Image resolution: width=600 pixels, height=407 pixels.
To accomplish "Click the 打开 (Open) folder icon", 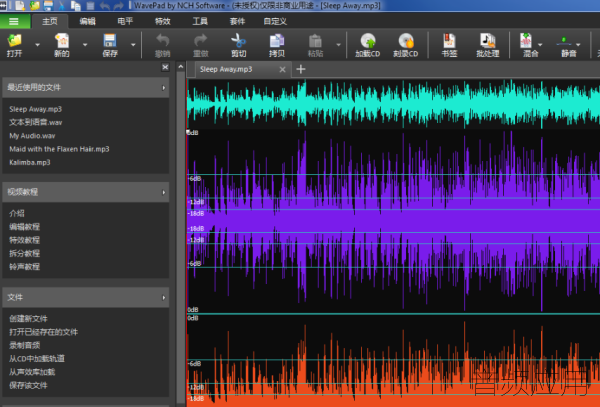I will click(x=15, y=41).
